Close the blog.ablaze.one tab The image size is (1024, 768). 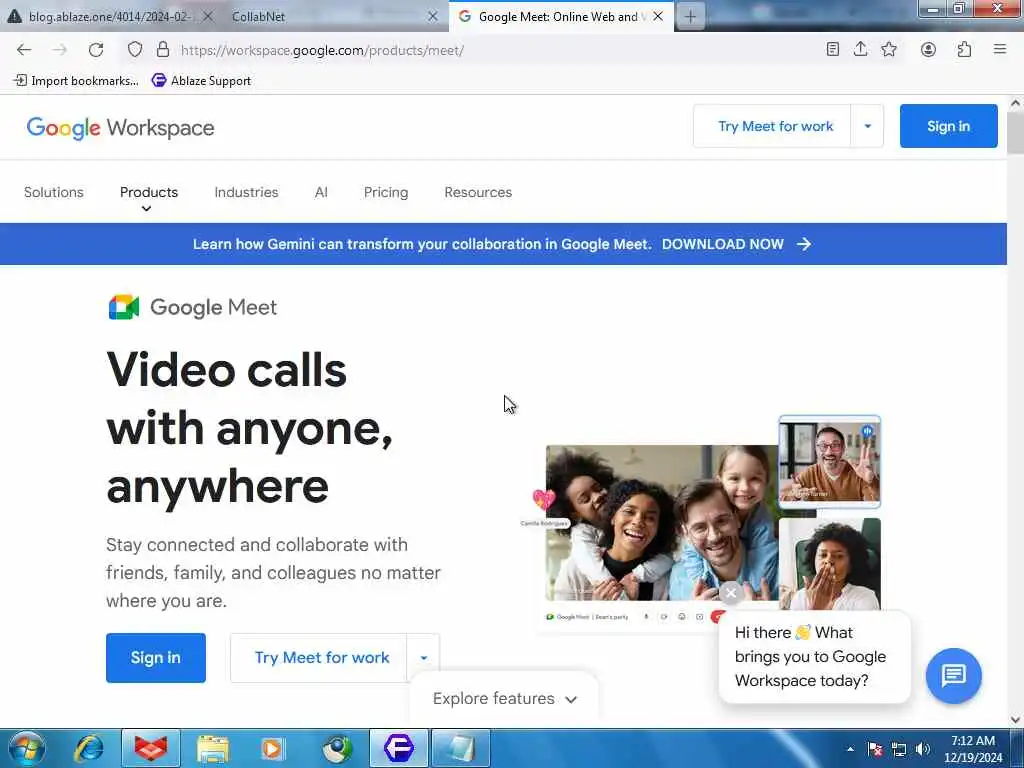click(208, 16)
